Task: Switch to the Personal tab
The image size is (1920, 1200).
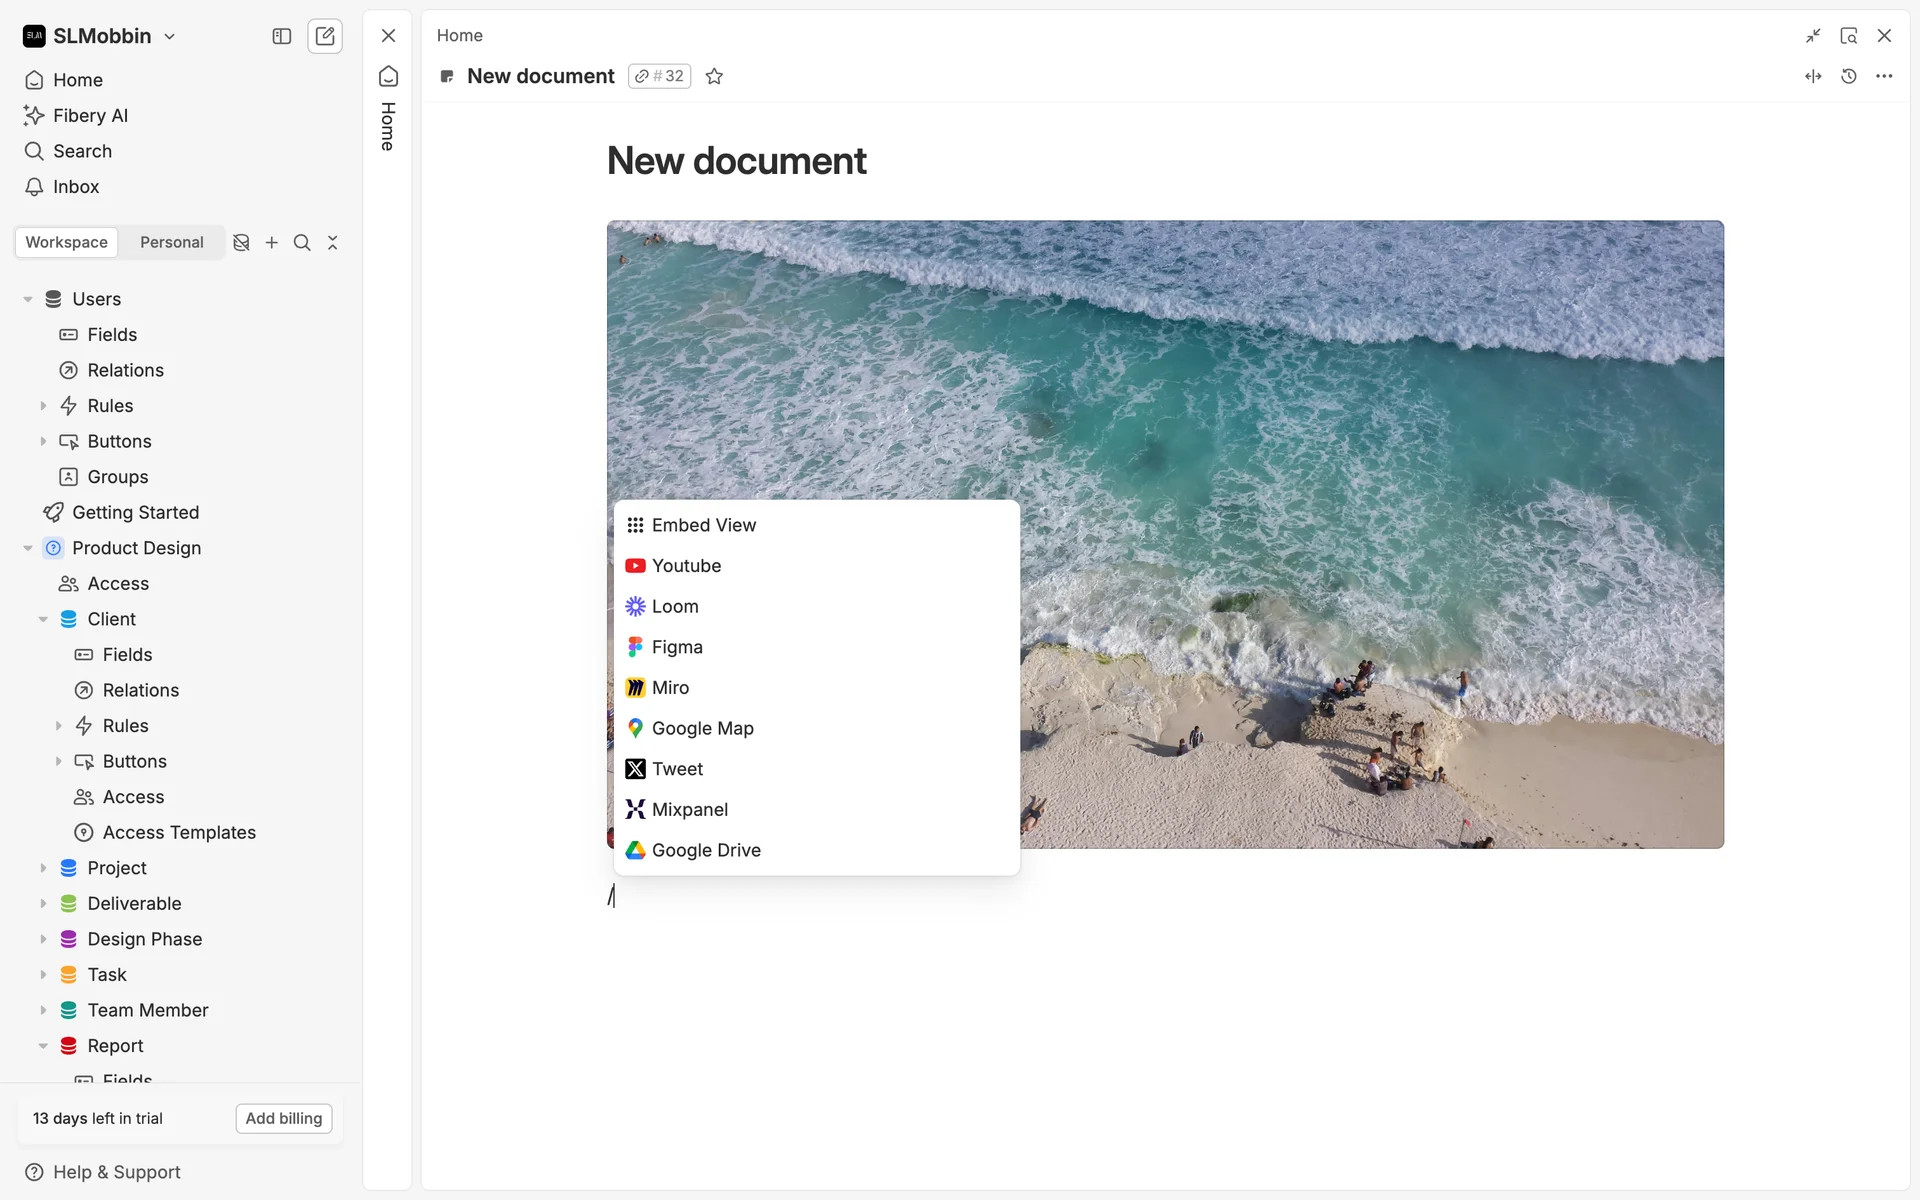Action: tap(171, 242)
